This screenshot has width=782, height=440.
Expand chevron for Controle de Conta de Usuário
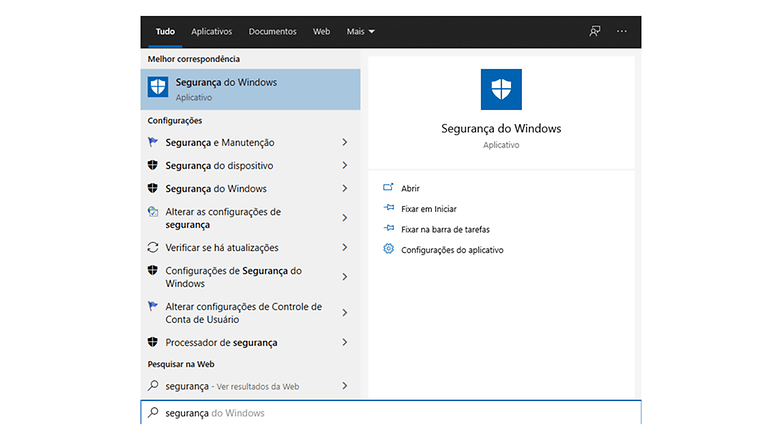tap(345, 312)
